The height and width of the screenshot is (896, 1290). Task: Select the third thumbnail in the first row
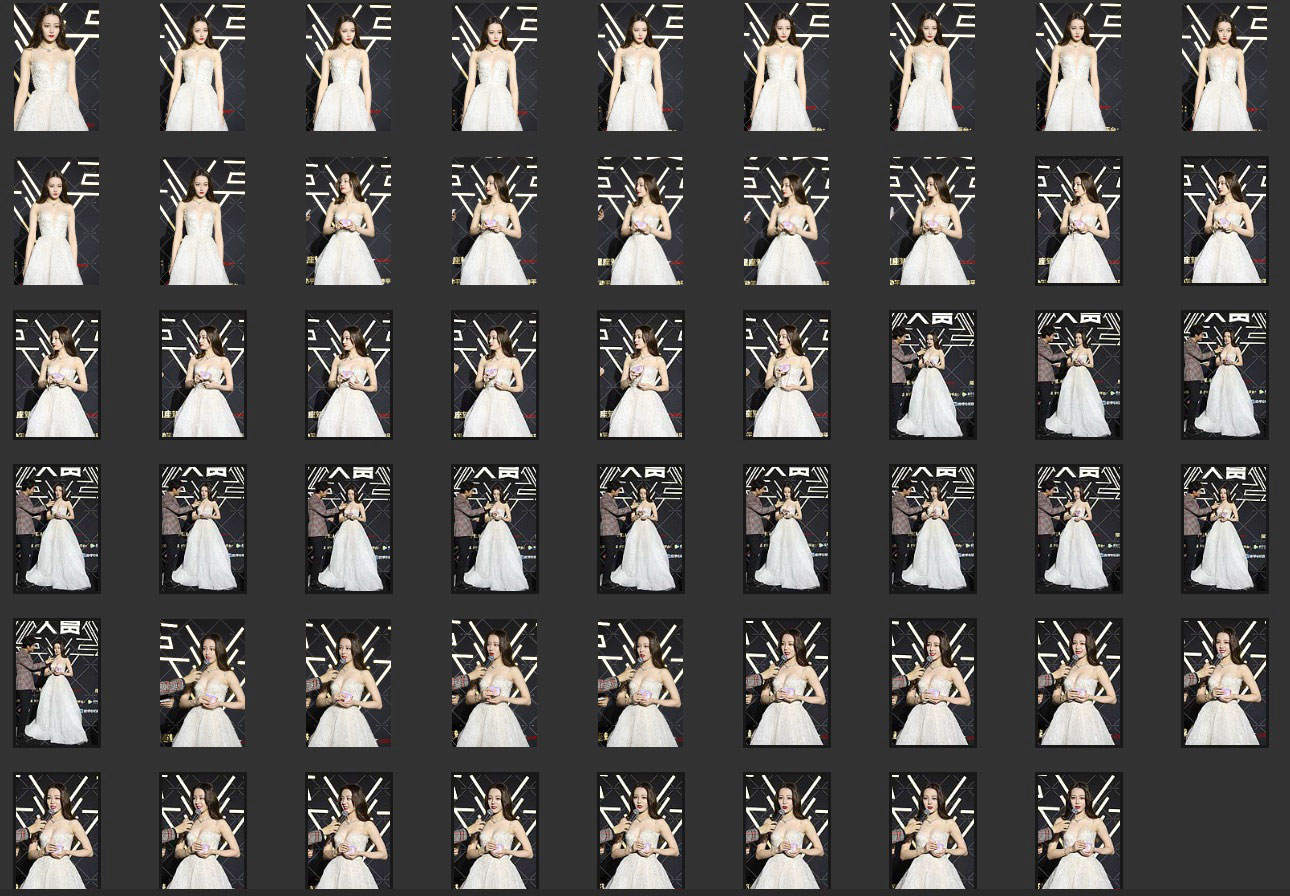point(348,67)
